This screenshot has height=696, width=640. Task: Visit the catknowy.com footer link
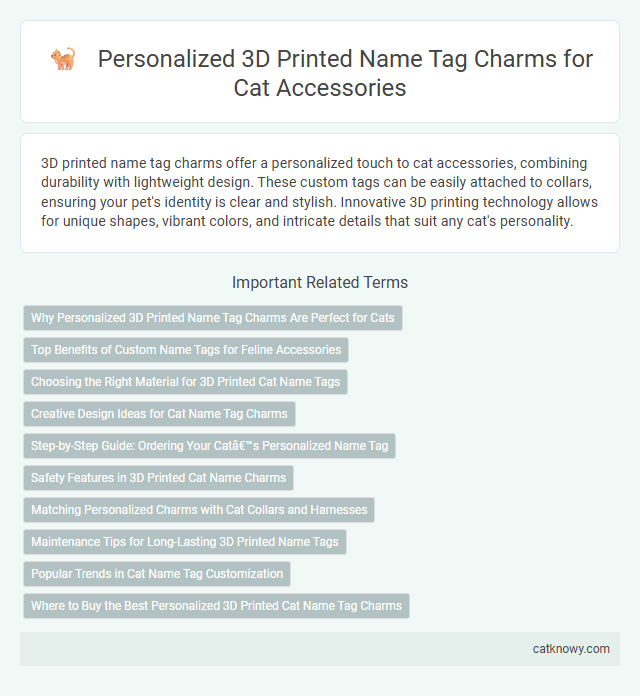[x=571, y=649]
